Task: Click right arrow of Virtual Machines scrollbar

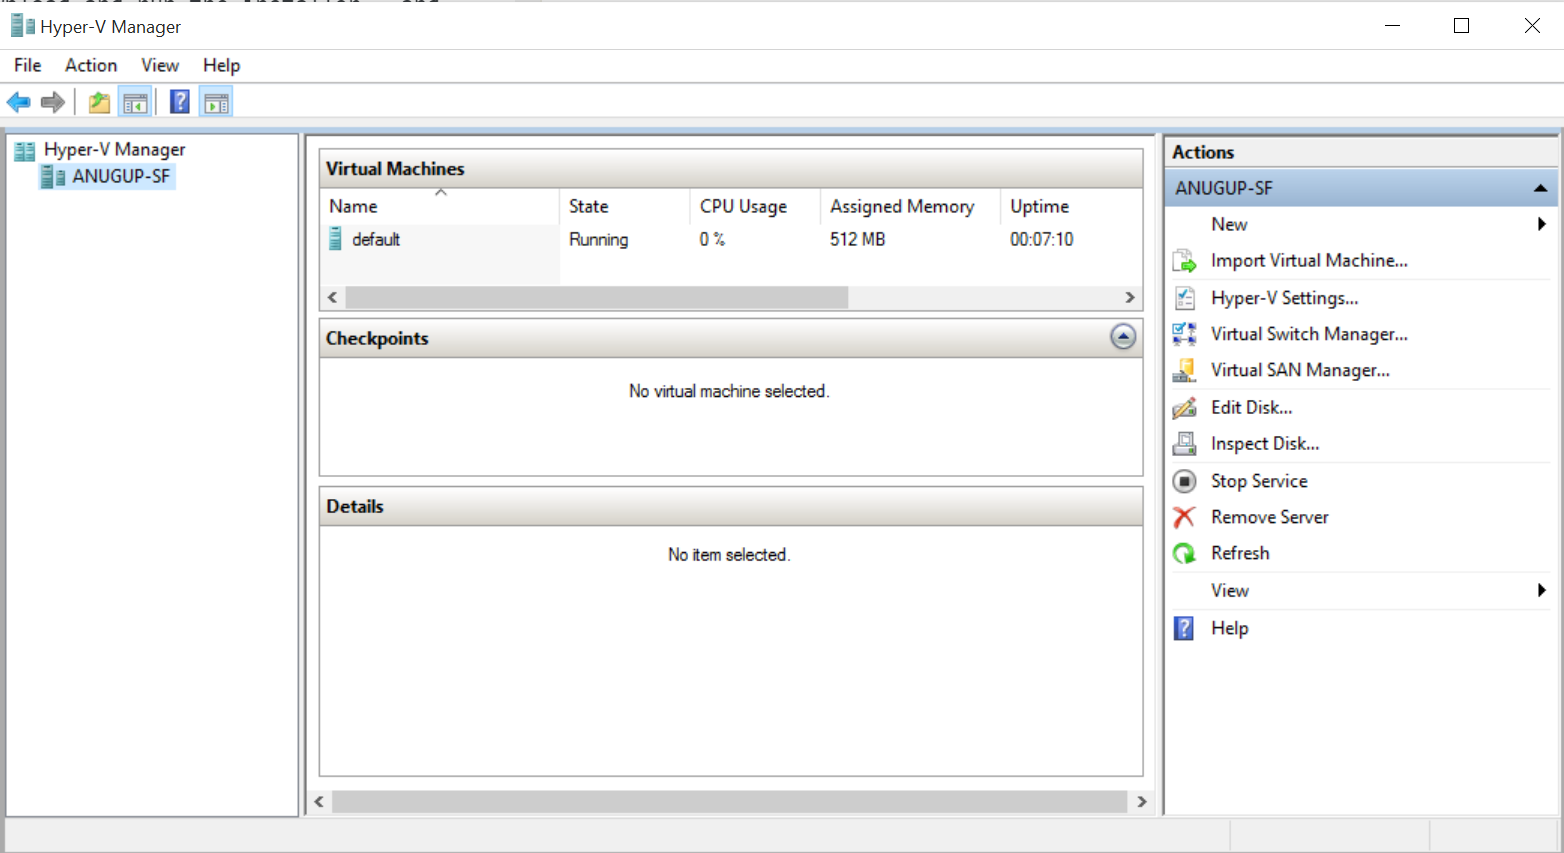Action: pyautogui.click(x=1130, y=298)
